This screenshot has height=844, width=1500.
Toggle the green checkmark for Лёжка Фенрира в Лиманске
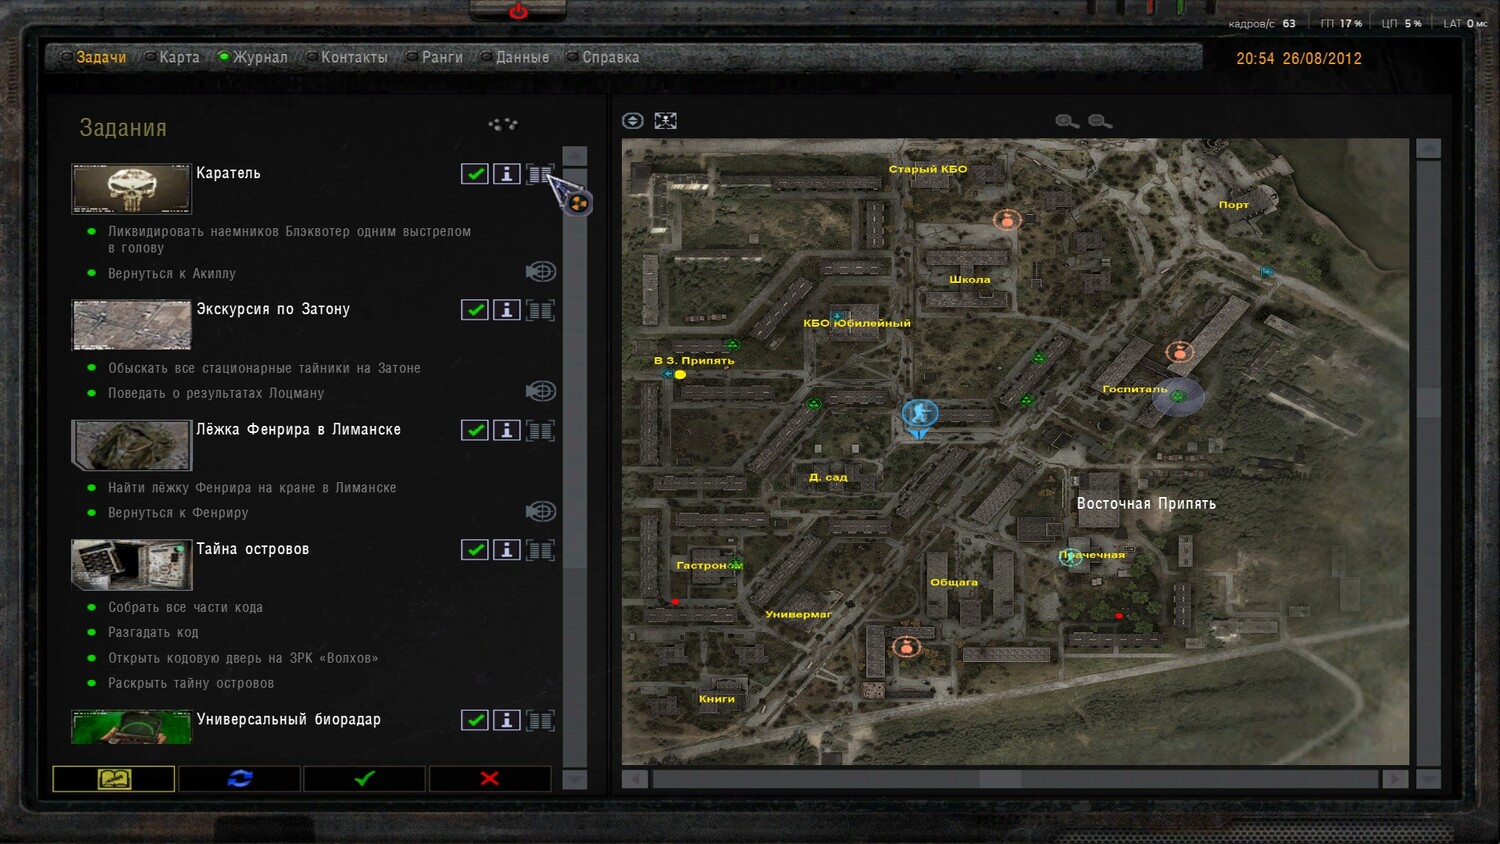(475, 430)
